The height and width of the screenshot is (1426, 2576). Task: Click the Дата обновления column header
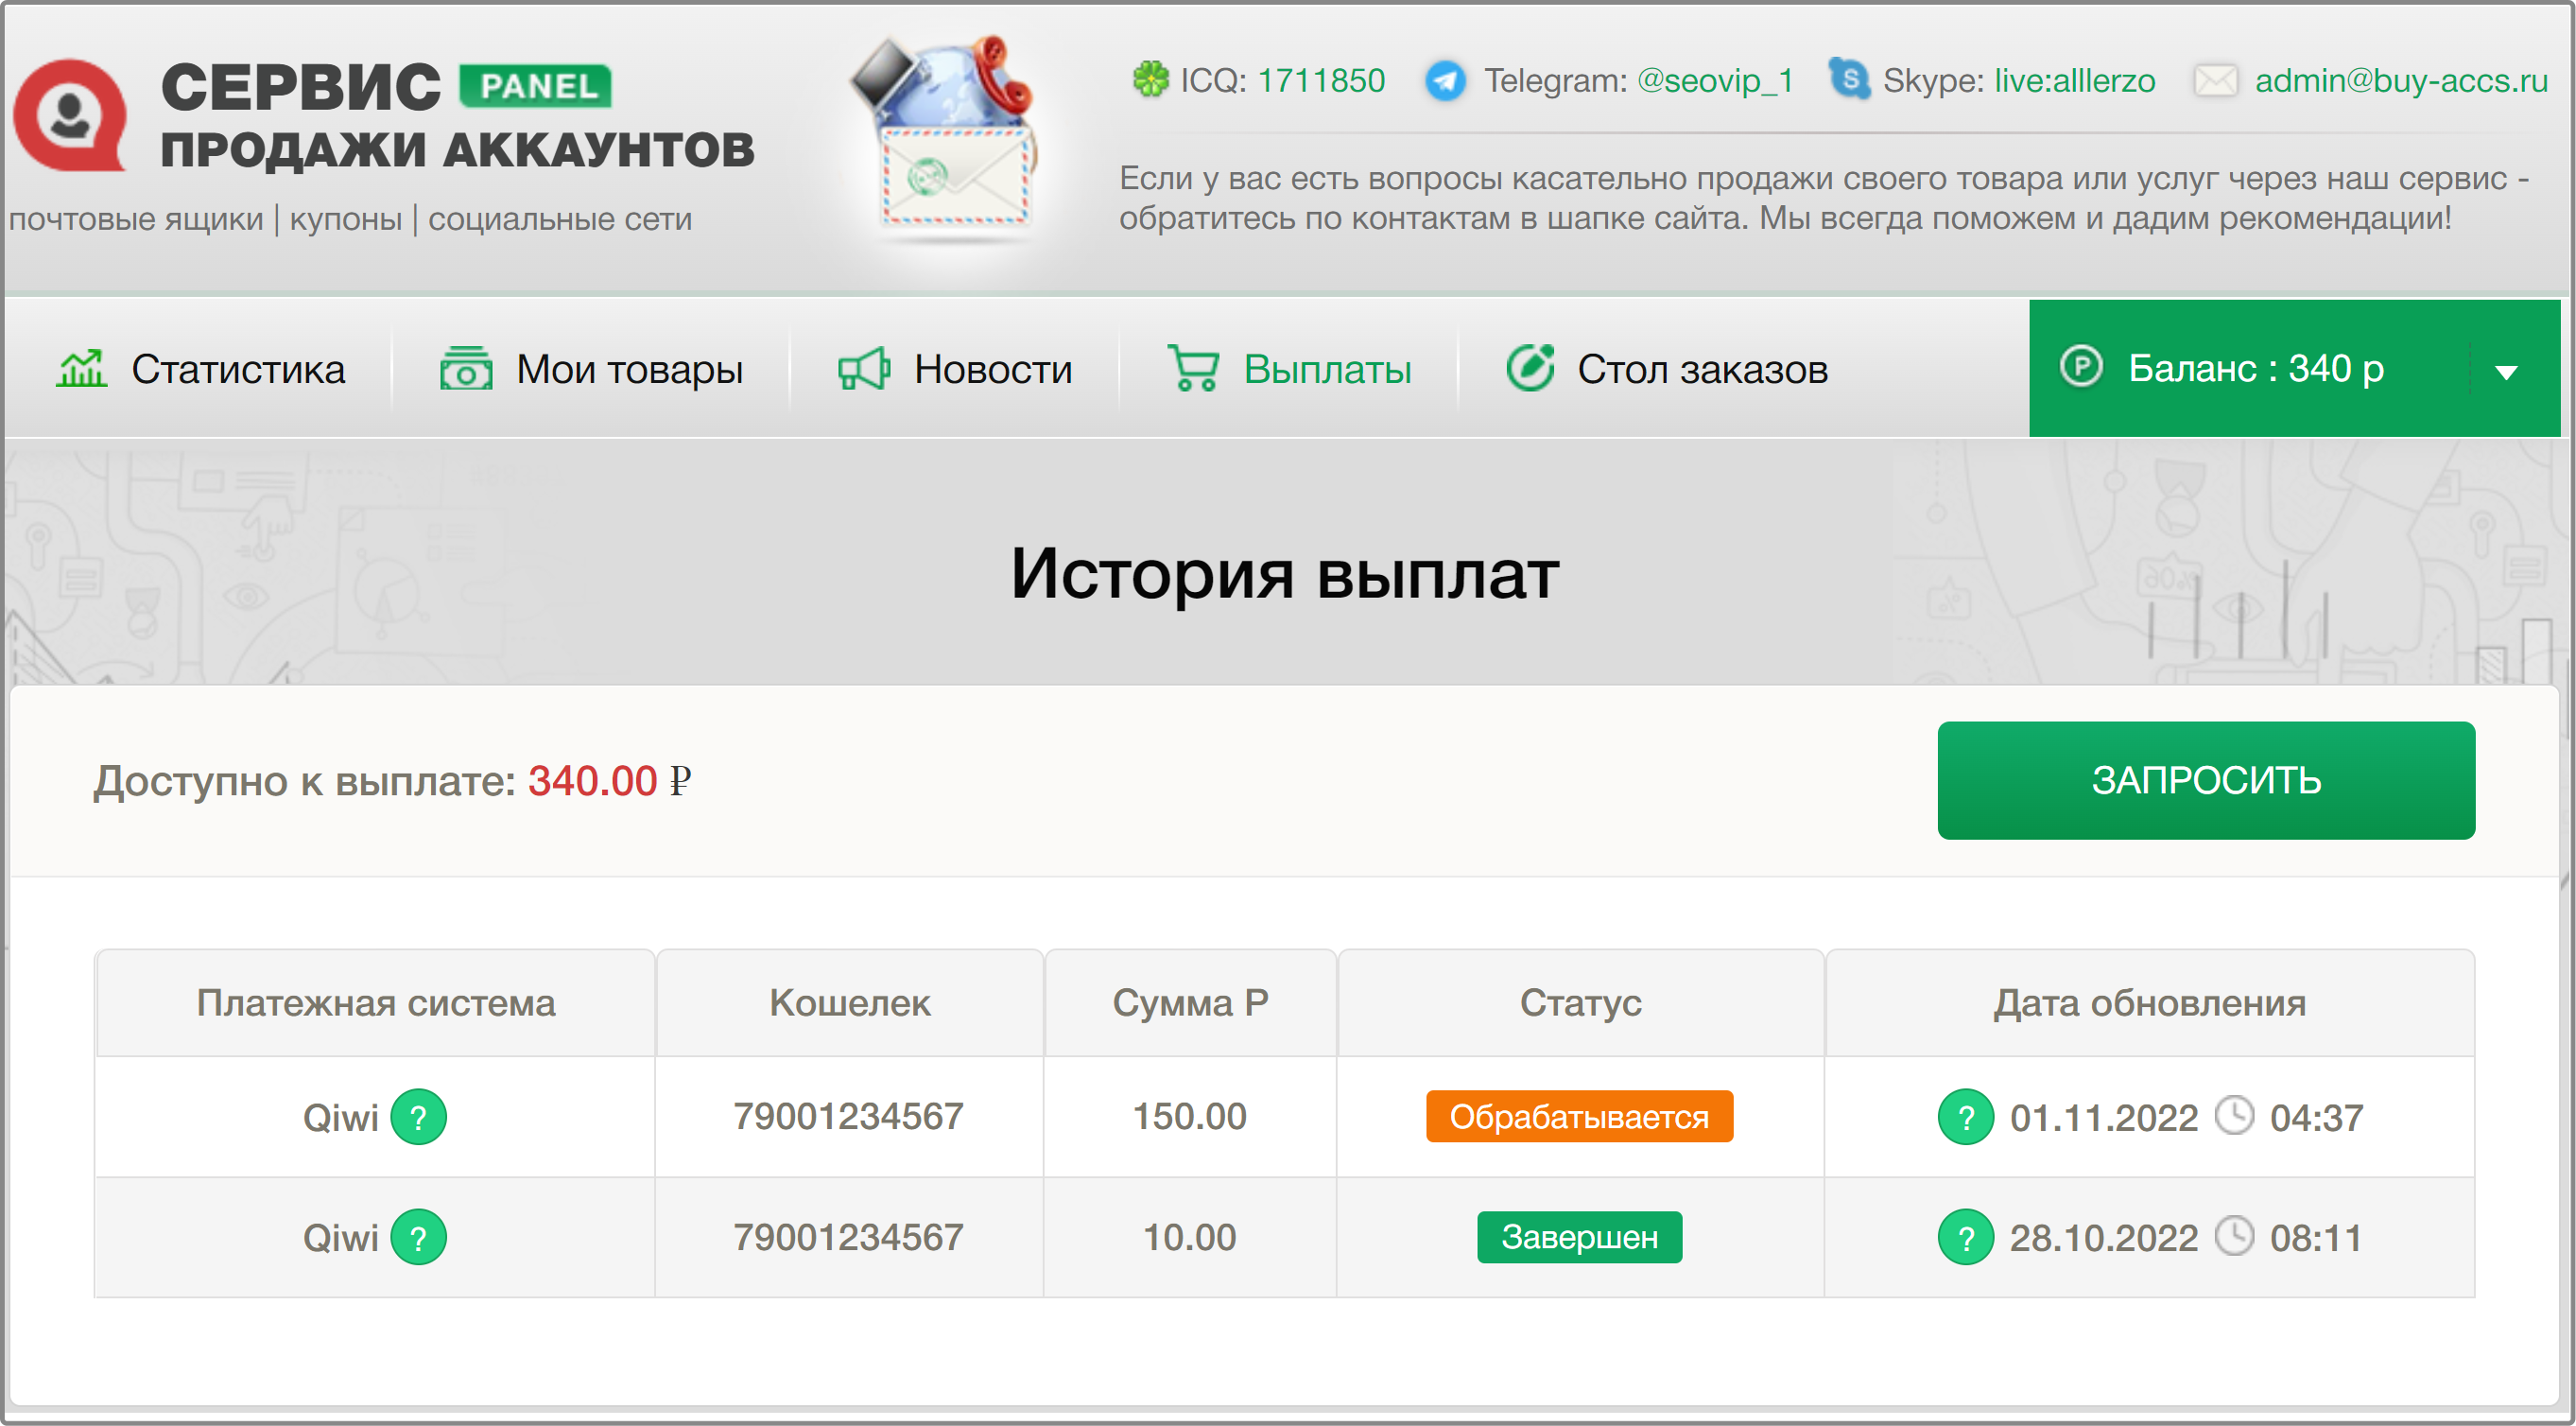(2149, 1003)
